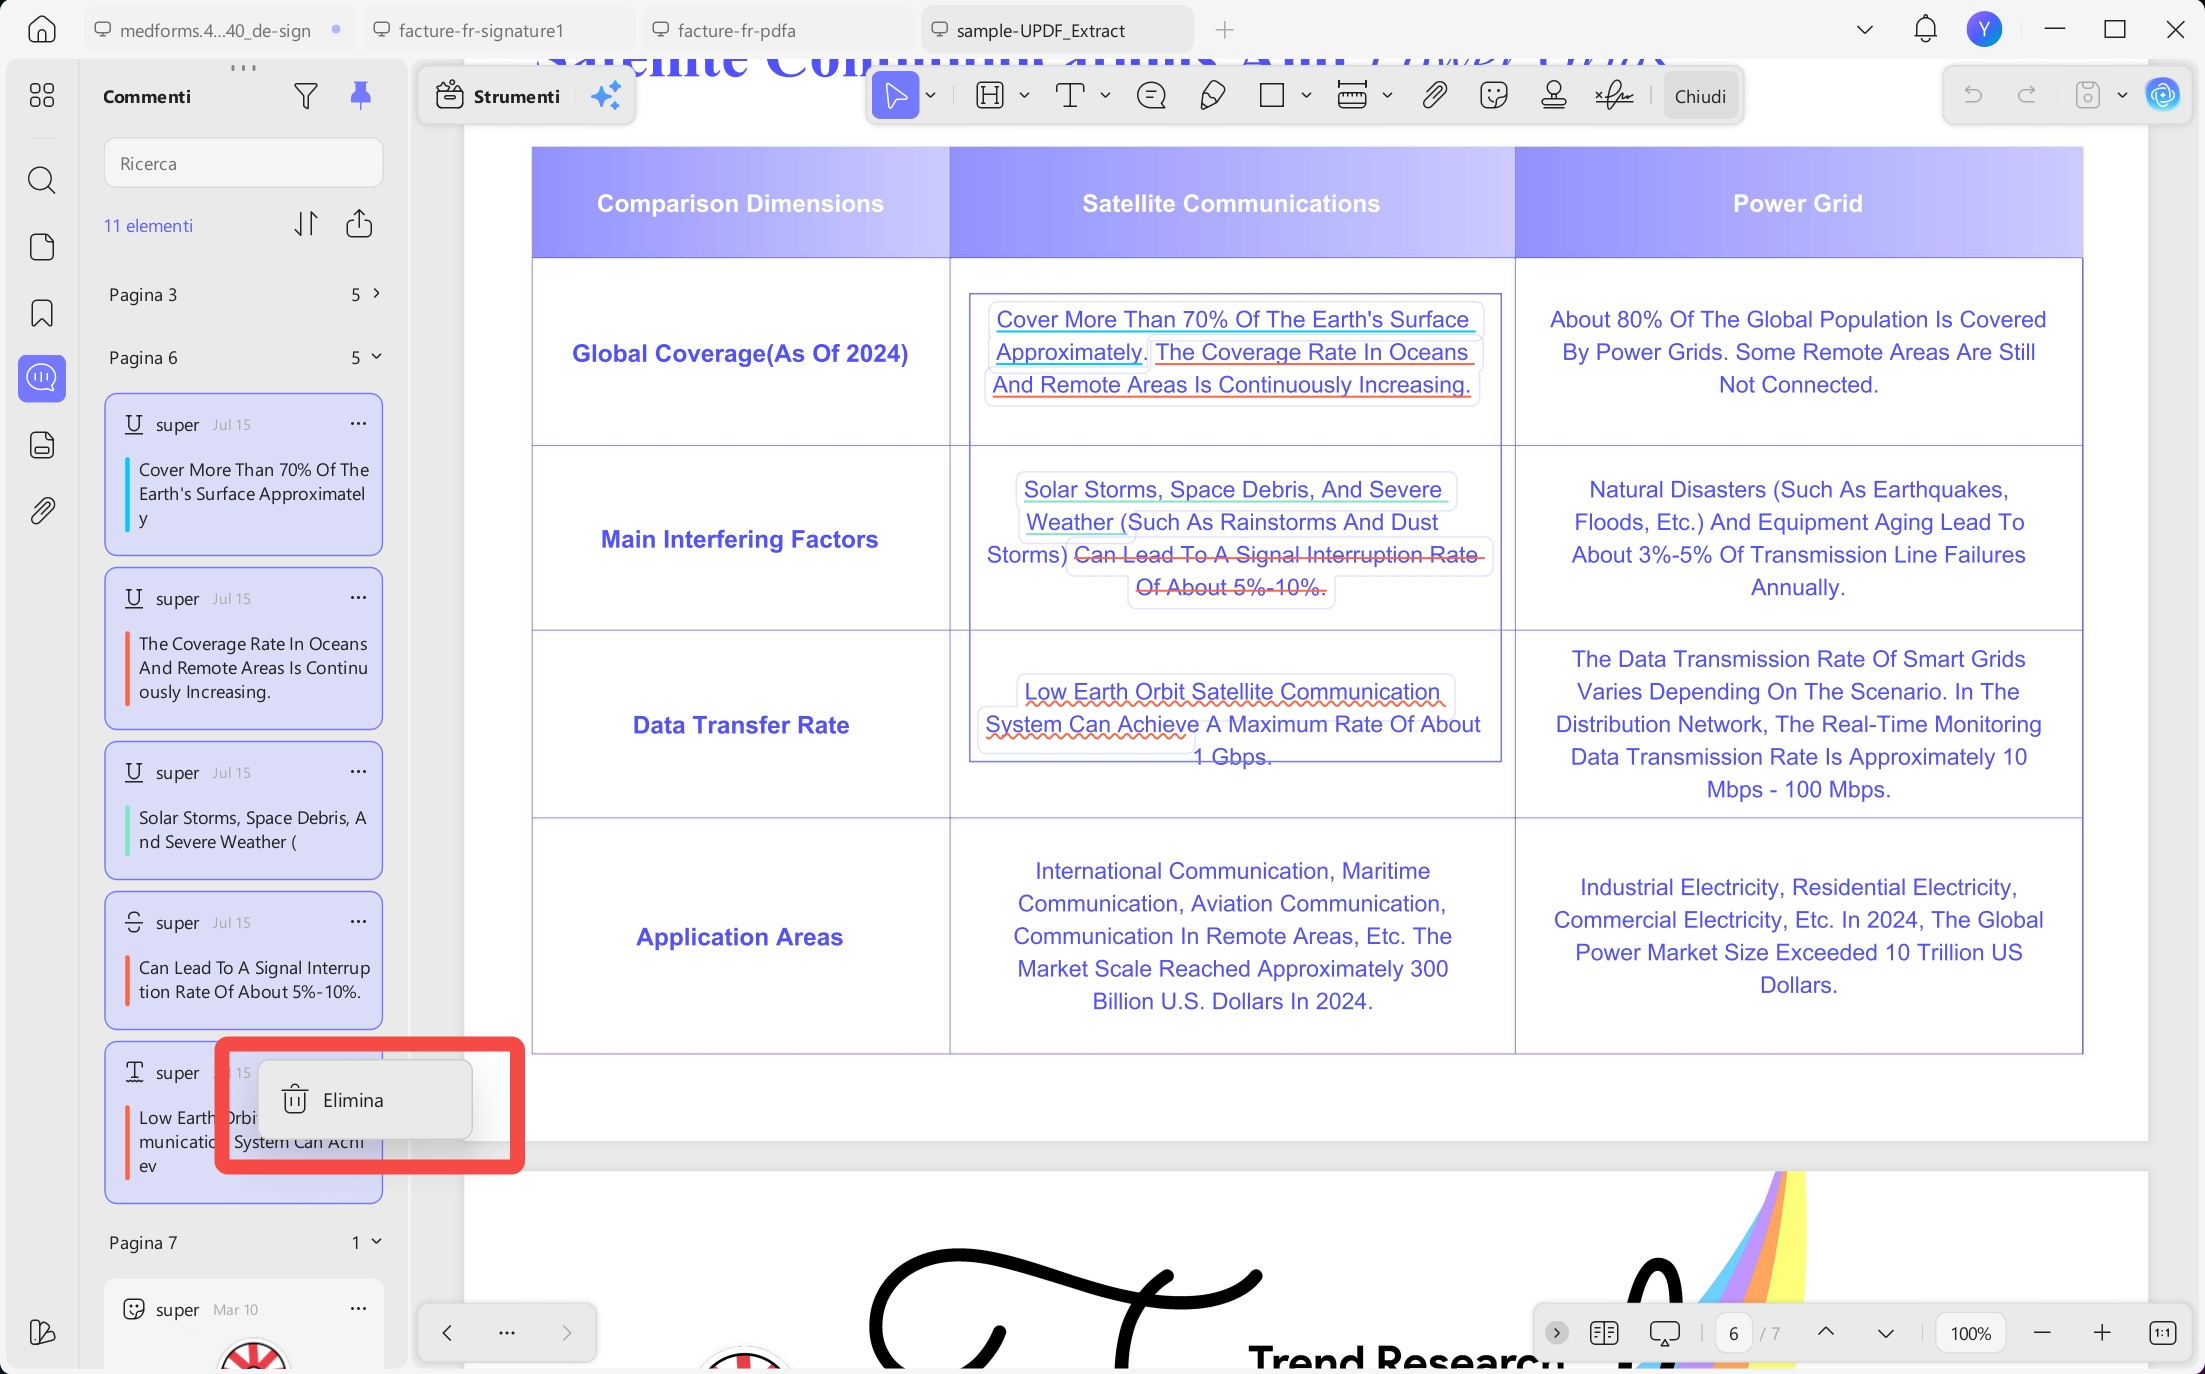Redo the last action

[2027, 96]
